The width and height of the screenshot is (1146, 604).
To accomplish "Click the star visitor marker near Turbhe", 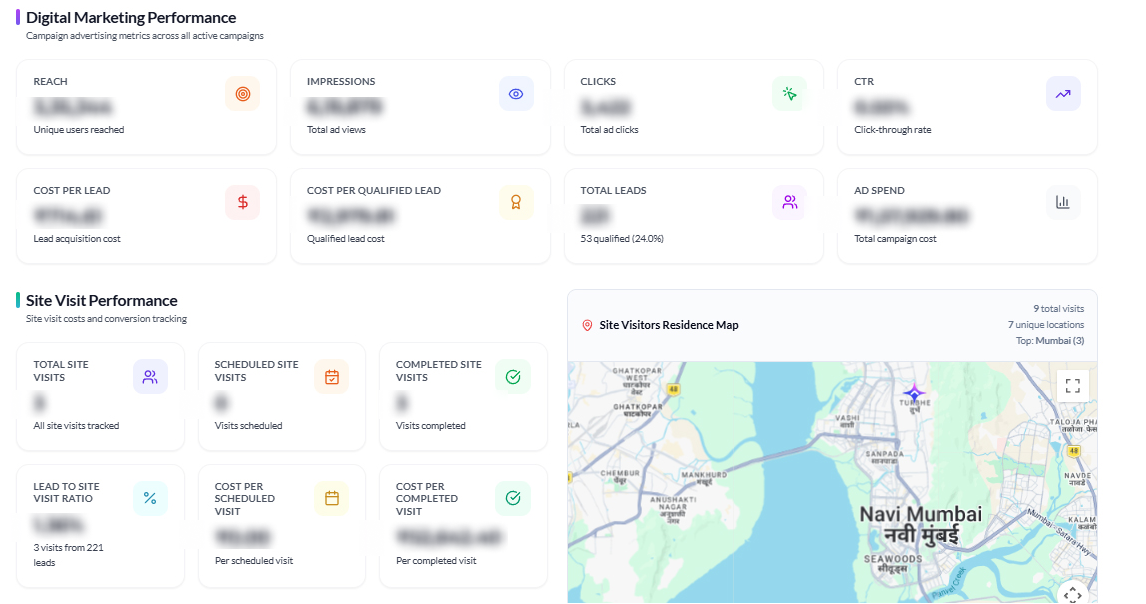I will (x=914, y=393).
